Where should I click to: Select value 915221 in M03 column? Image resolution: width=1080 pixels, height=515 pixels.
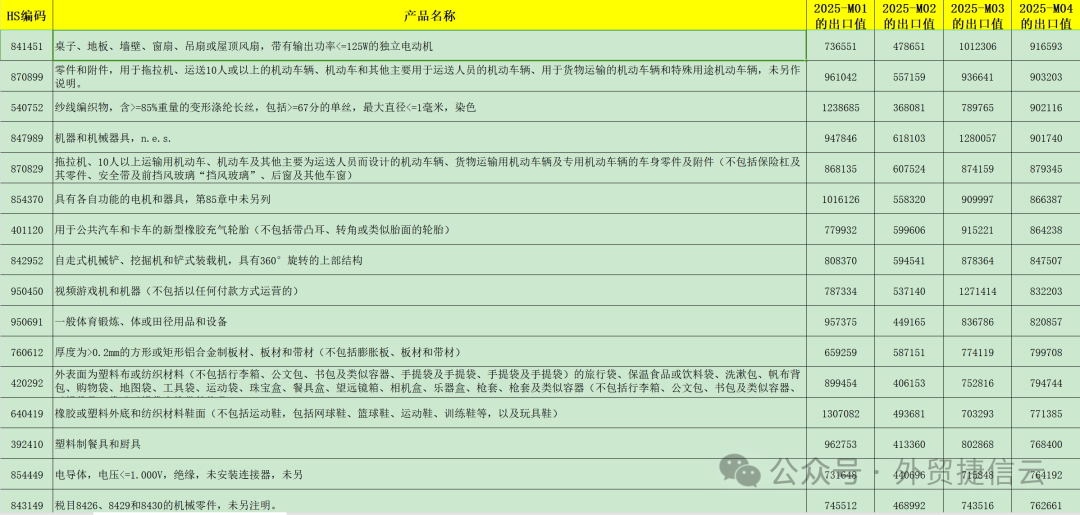[x=976, y=229]
